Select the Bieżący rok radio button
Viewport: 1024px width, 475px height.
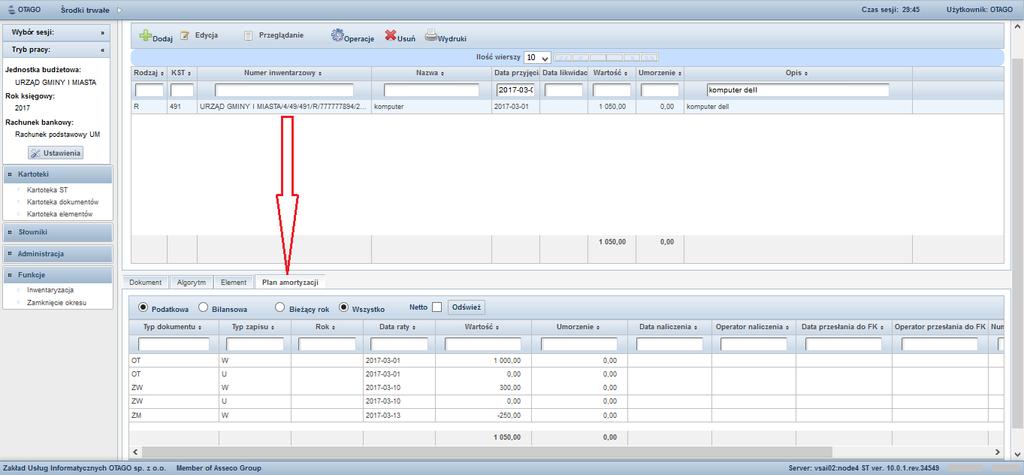point(280,307)
